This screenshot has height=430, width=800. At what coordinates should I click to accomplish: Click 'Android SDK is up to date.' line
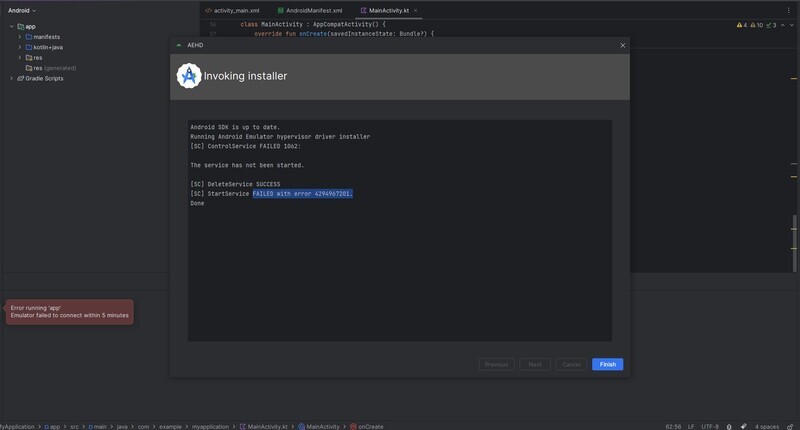235,127
